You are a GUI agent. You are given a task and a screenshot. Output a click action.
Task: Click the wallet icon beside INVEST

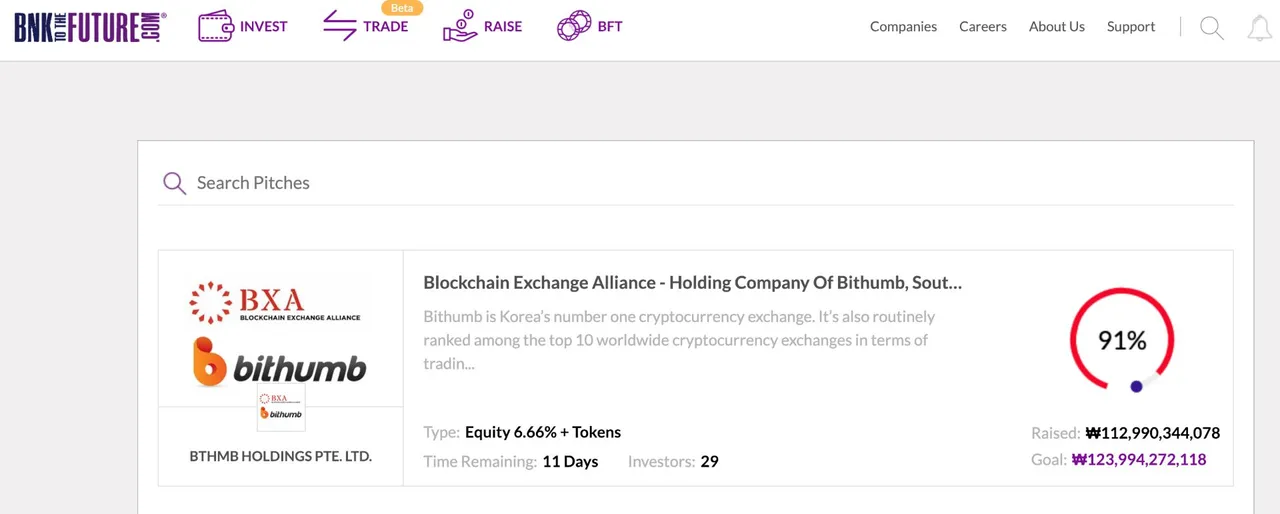(215, 26)
